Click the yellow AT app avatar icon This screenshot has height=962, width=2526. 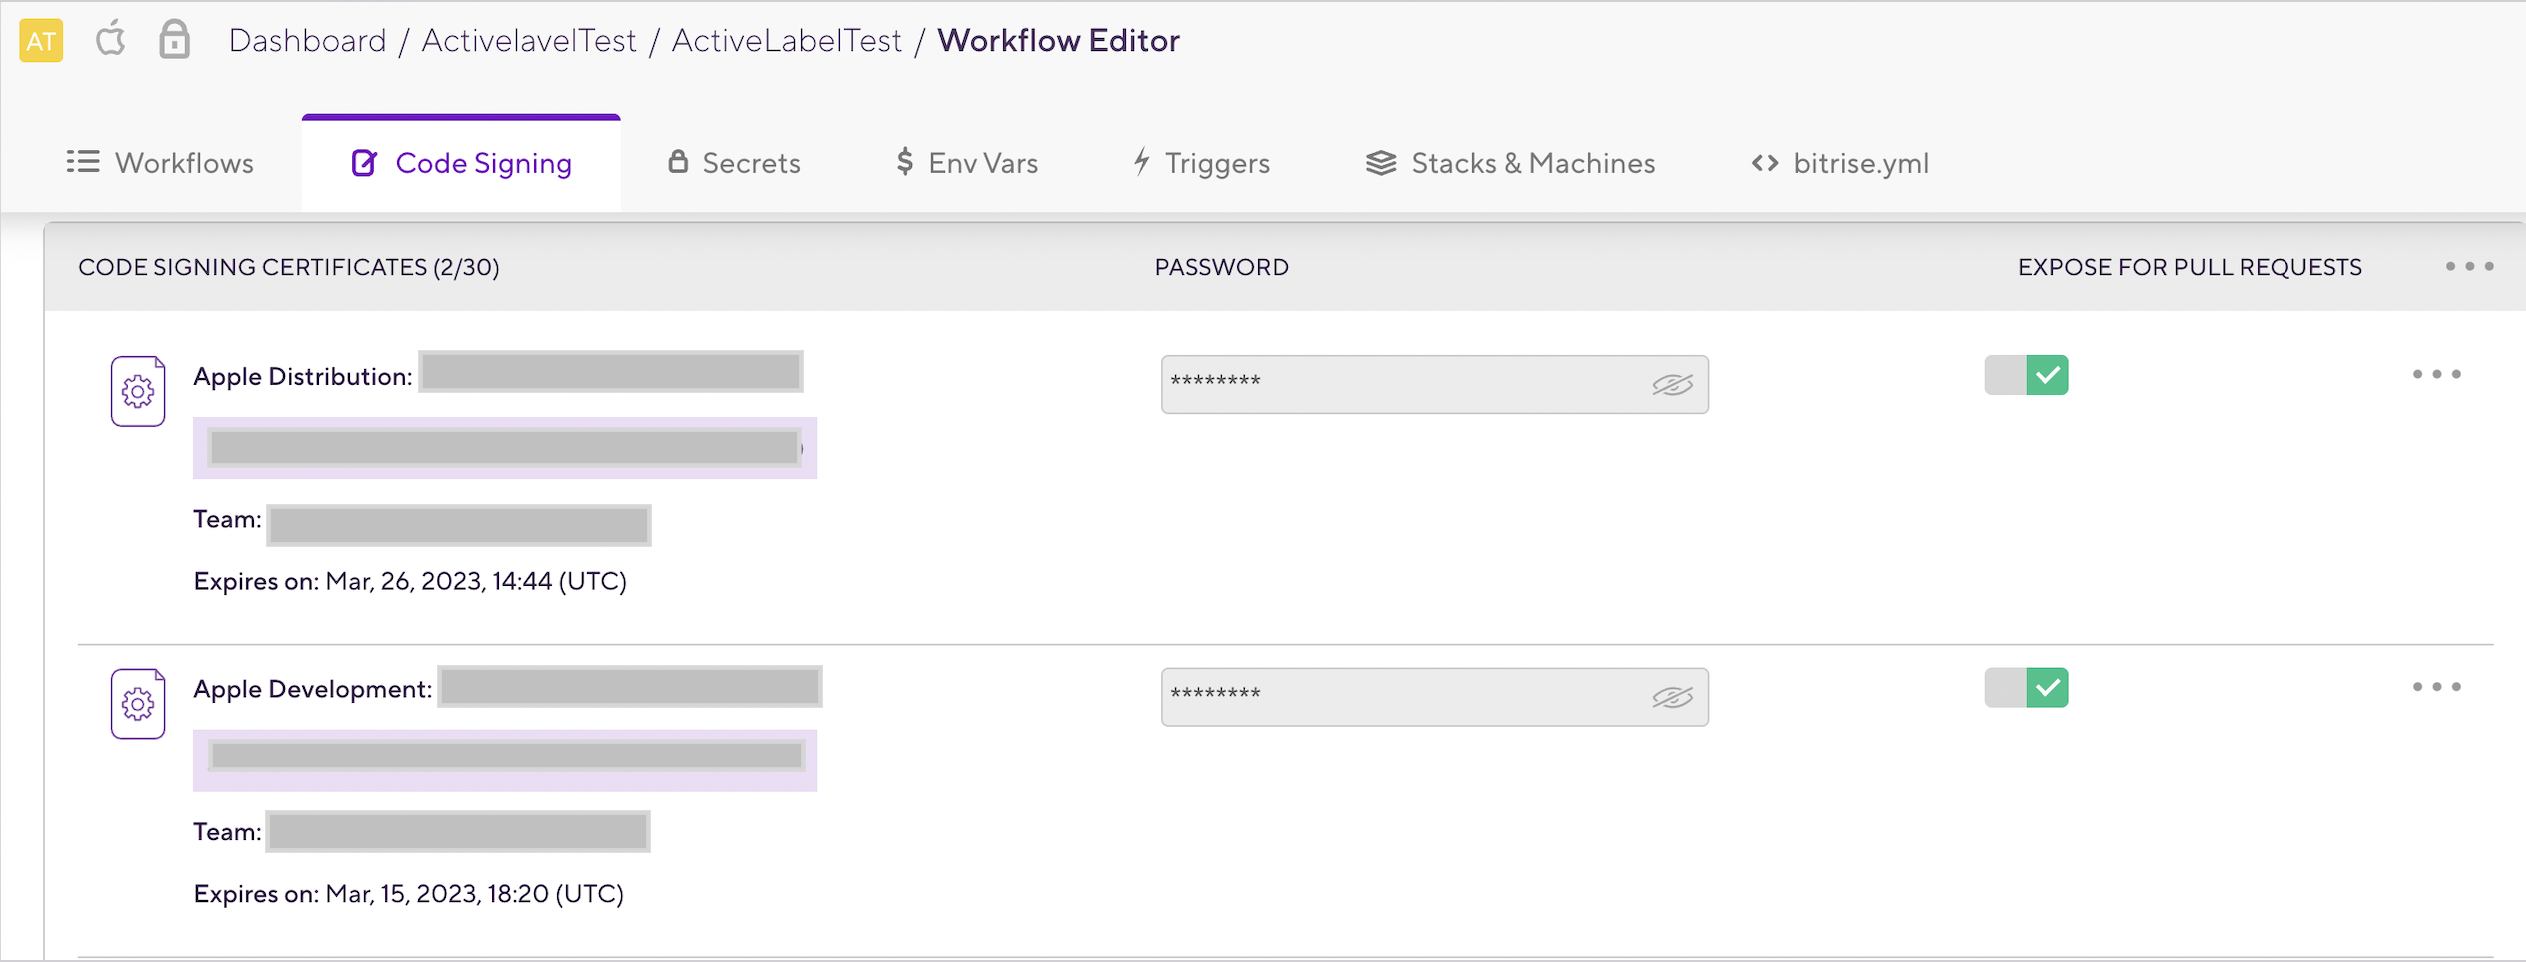pos(41,41)
